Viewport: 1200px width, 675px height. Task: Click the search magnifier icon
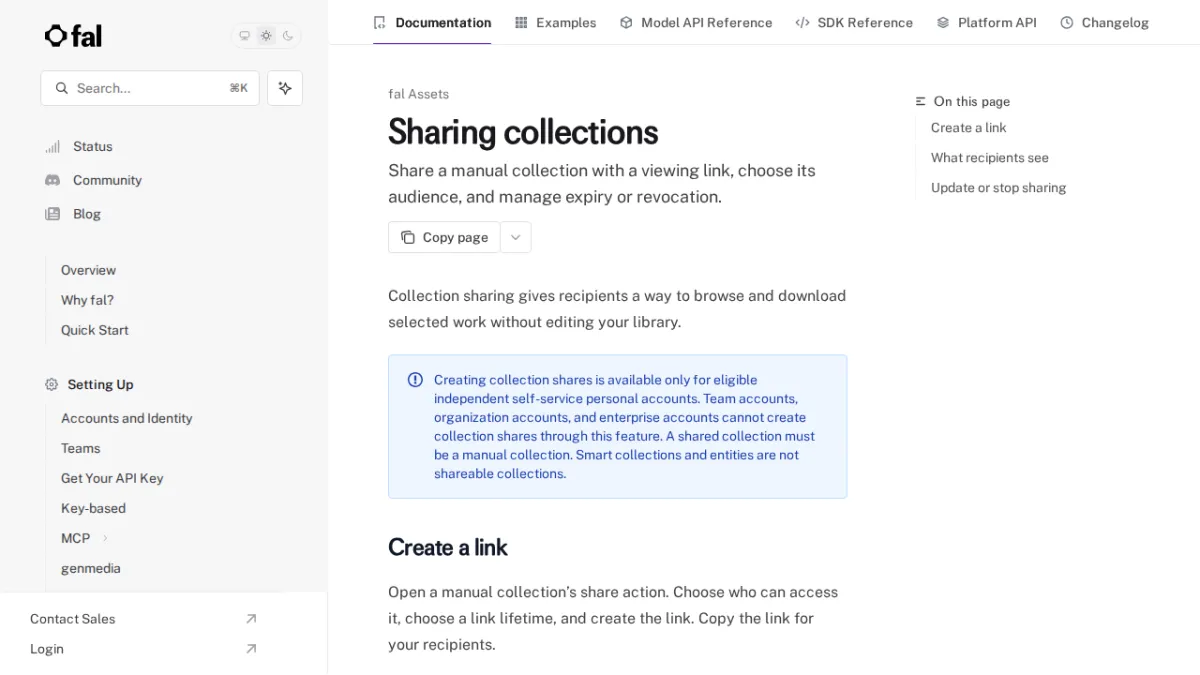coord(62,88)
